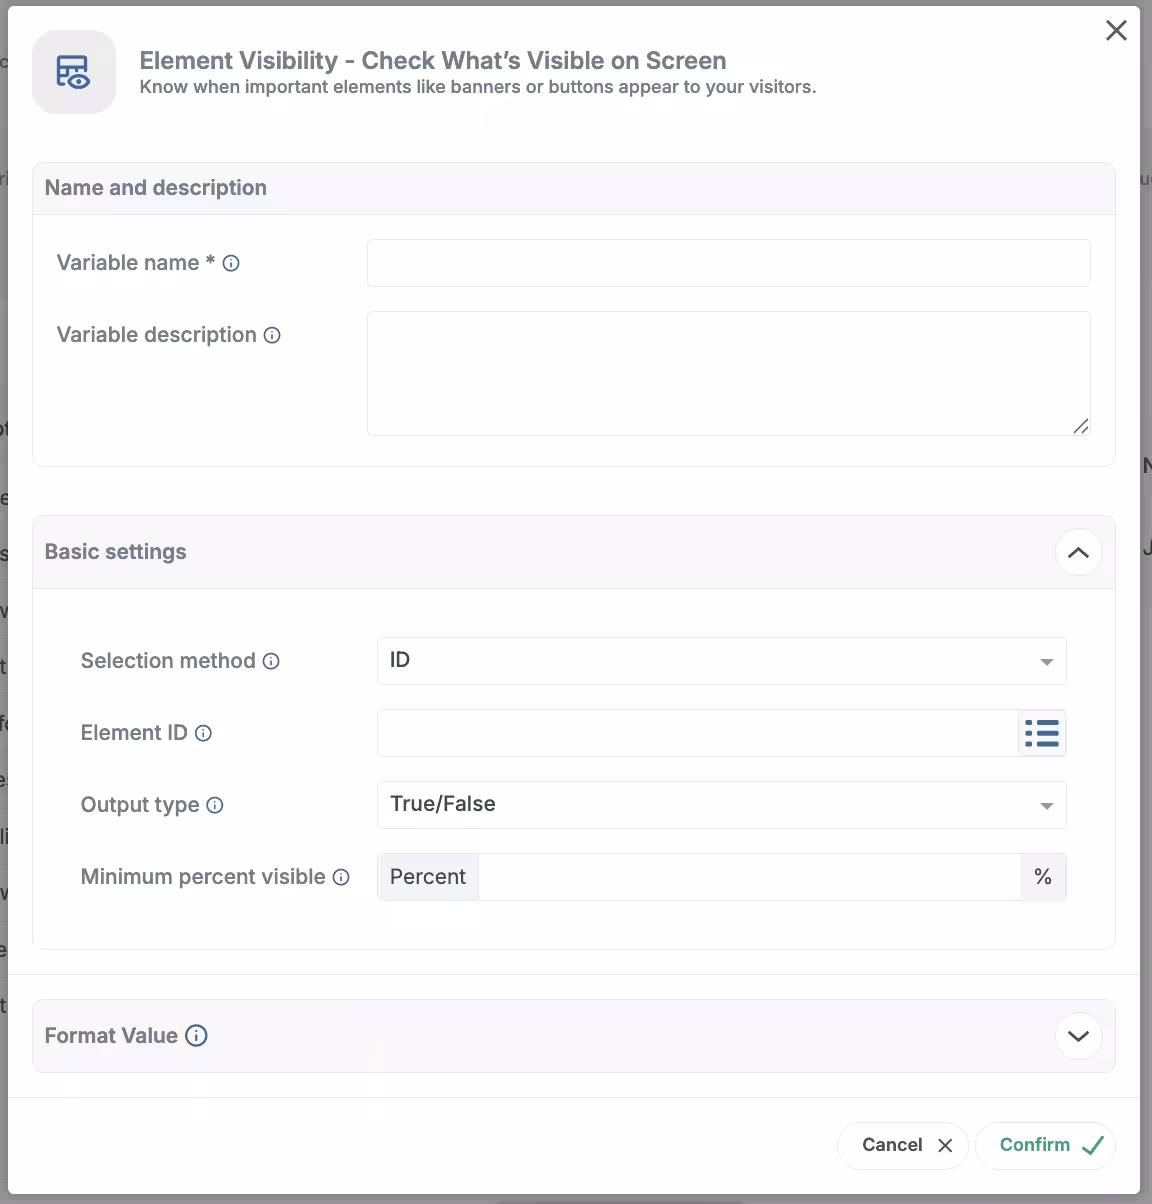Click the Minimum percent visible input
The width and height of the screenshot is (1152, 1204).
pyautogui.click(x=749, y=877)
